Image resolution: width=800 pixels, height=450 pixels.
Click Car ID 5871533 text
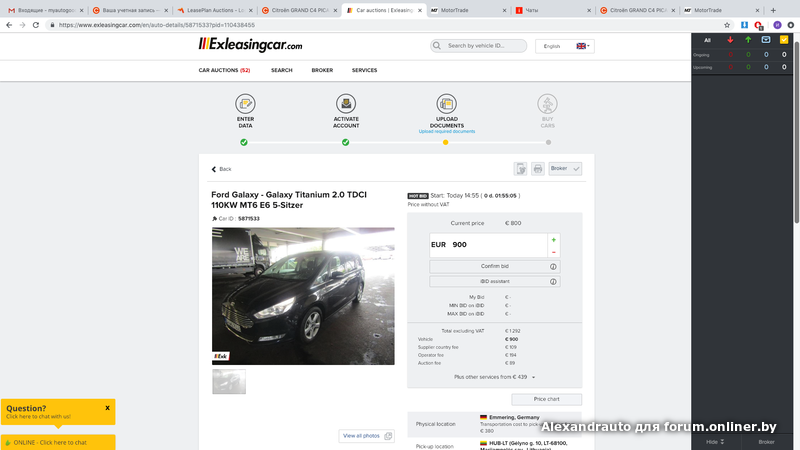coord(236,218)
